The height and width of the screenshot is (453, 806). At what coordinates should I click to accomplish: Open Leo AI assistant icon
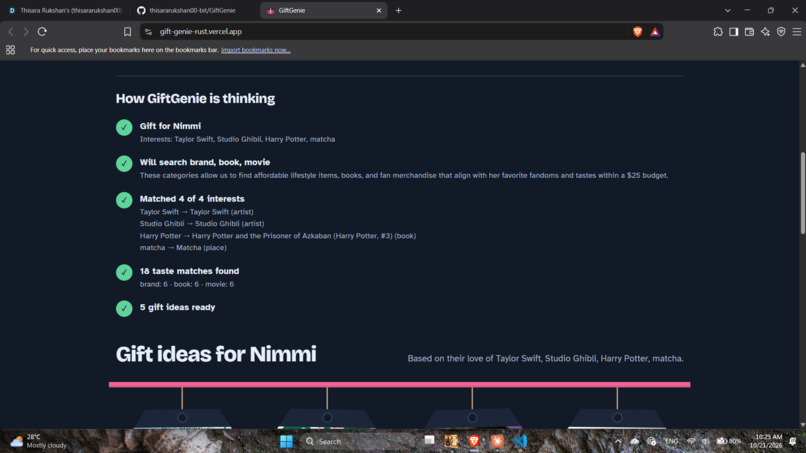pos(765,32)
